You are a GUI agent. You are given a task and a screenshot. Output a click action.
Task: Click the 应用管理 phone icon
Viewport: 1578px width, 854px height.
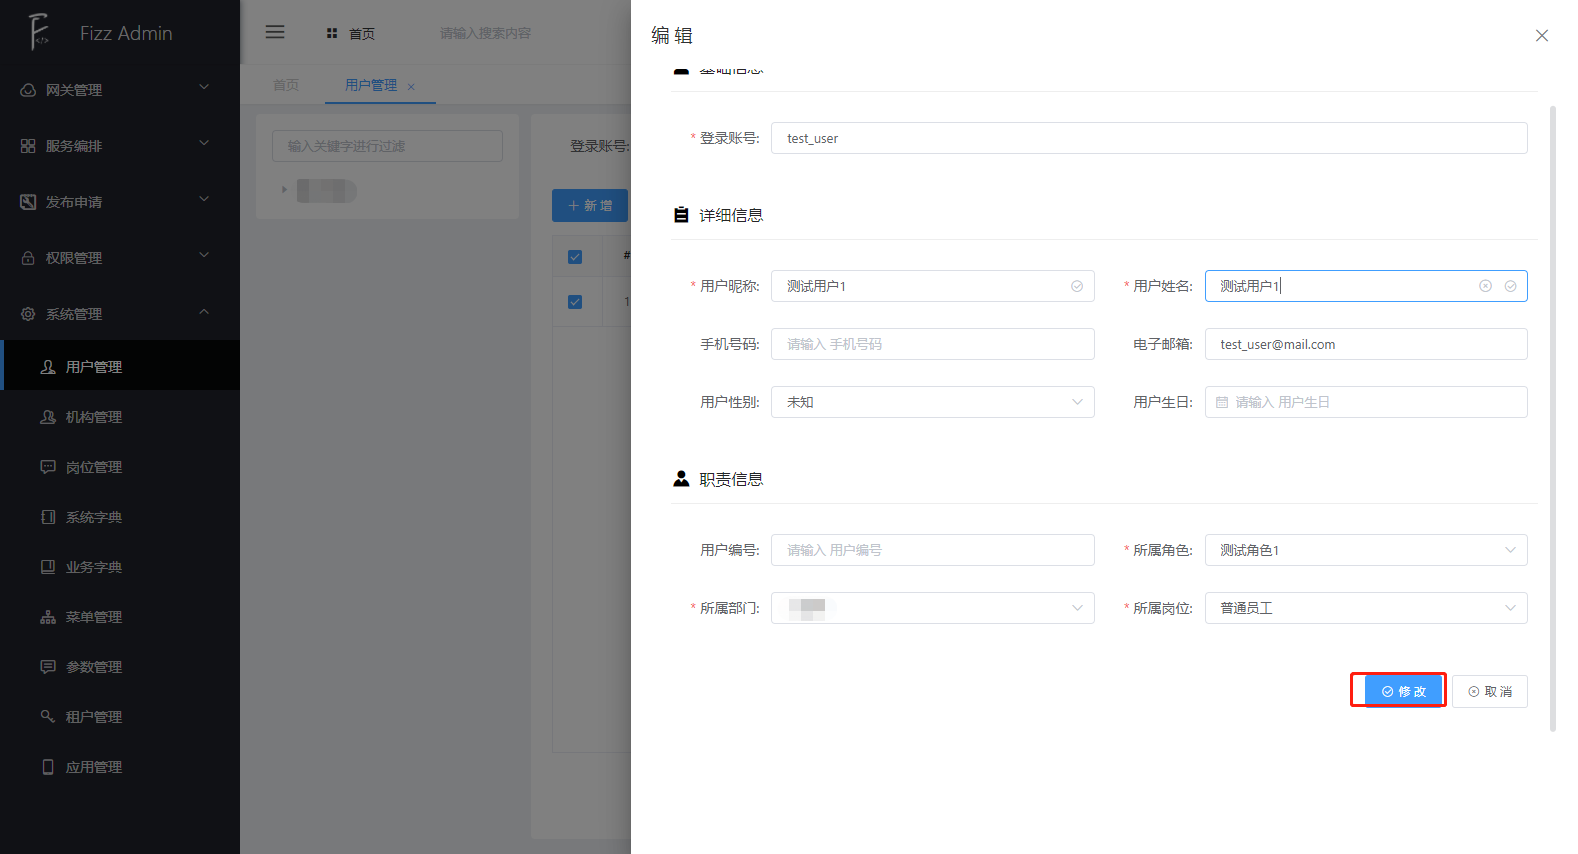(x=48, y=767)
